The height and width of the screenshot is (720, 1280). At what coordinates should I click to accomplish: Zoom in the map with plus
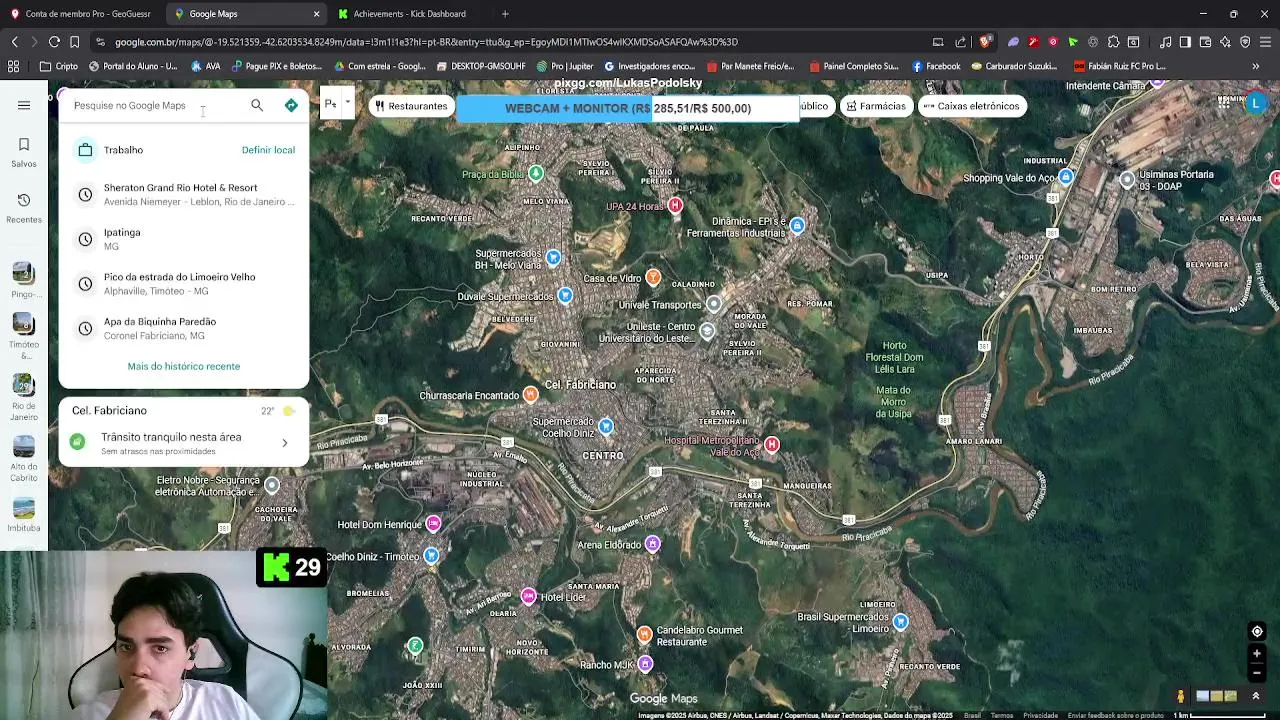coord(1257,654)
